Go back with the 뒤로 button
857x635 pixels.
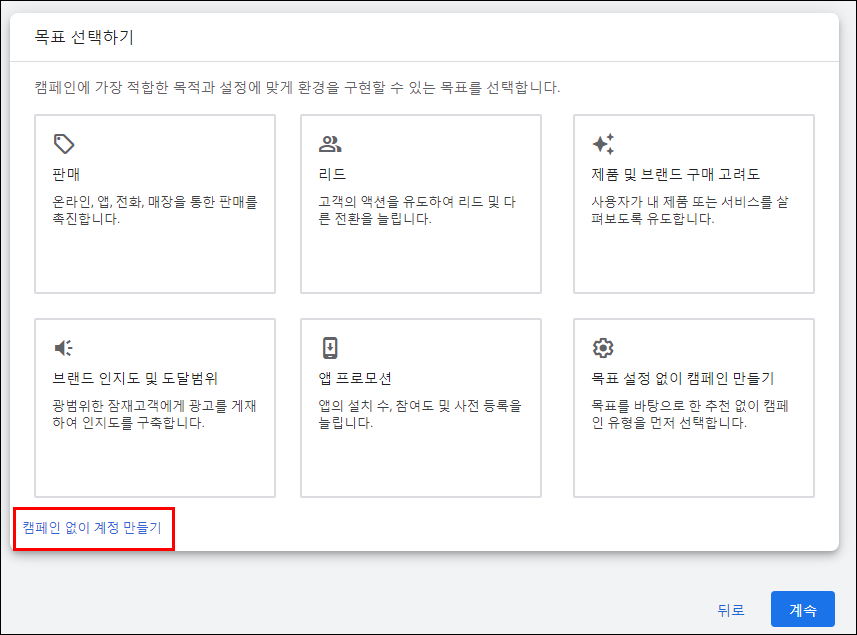(x=731, y=610)
